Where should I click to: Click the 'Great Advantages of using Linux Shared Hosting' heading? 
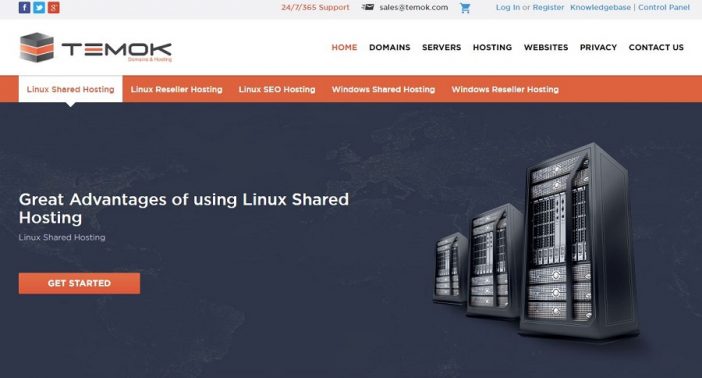tap(184, 208)
